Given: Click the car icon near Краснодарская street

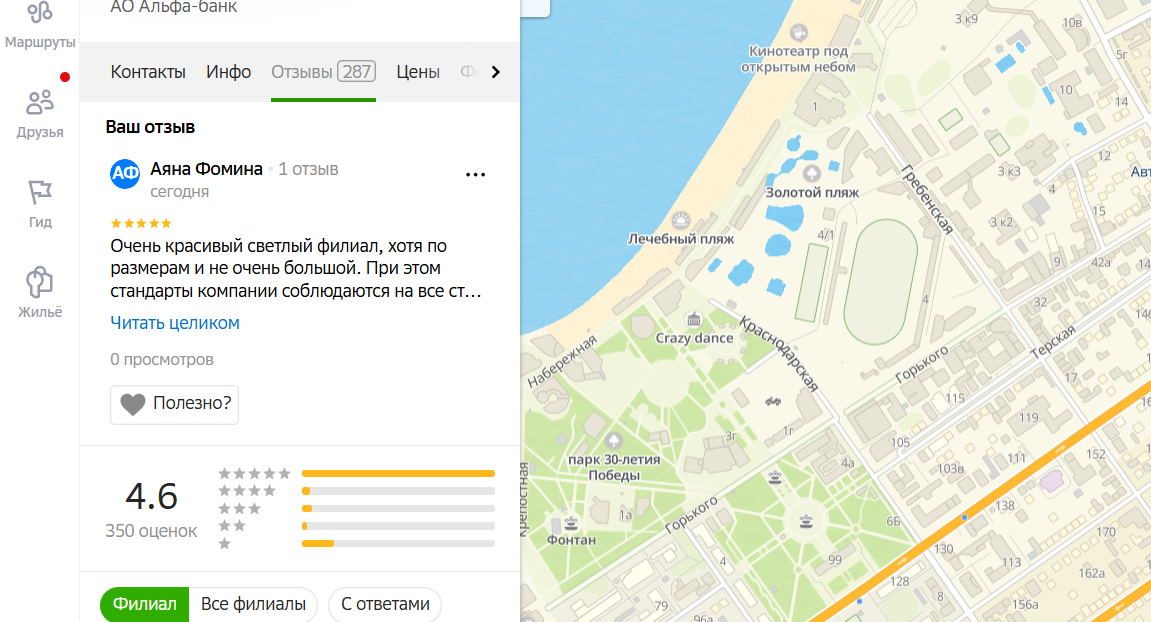Looking at the screenshot, I should tap(773, 402).
